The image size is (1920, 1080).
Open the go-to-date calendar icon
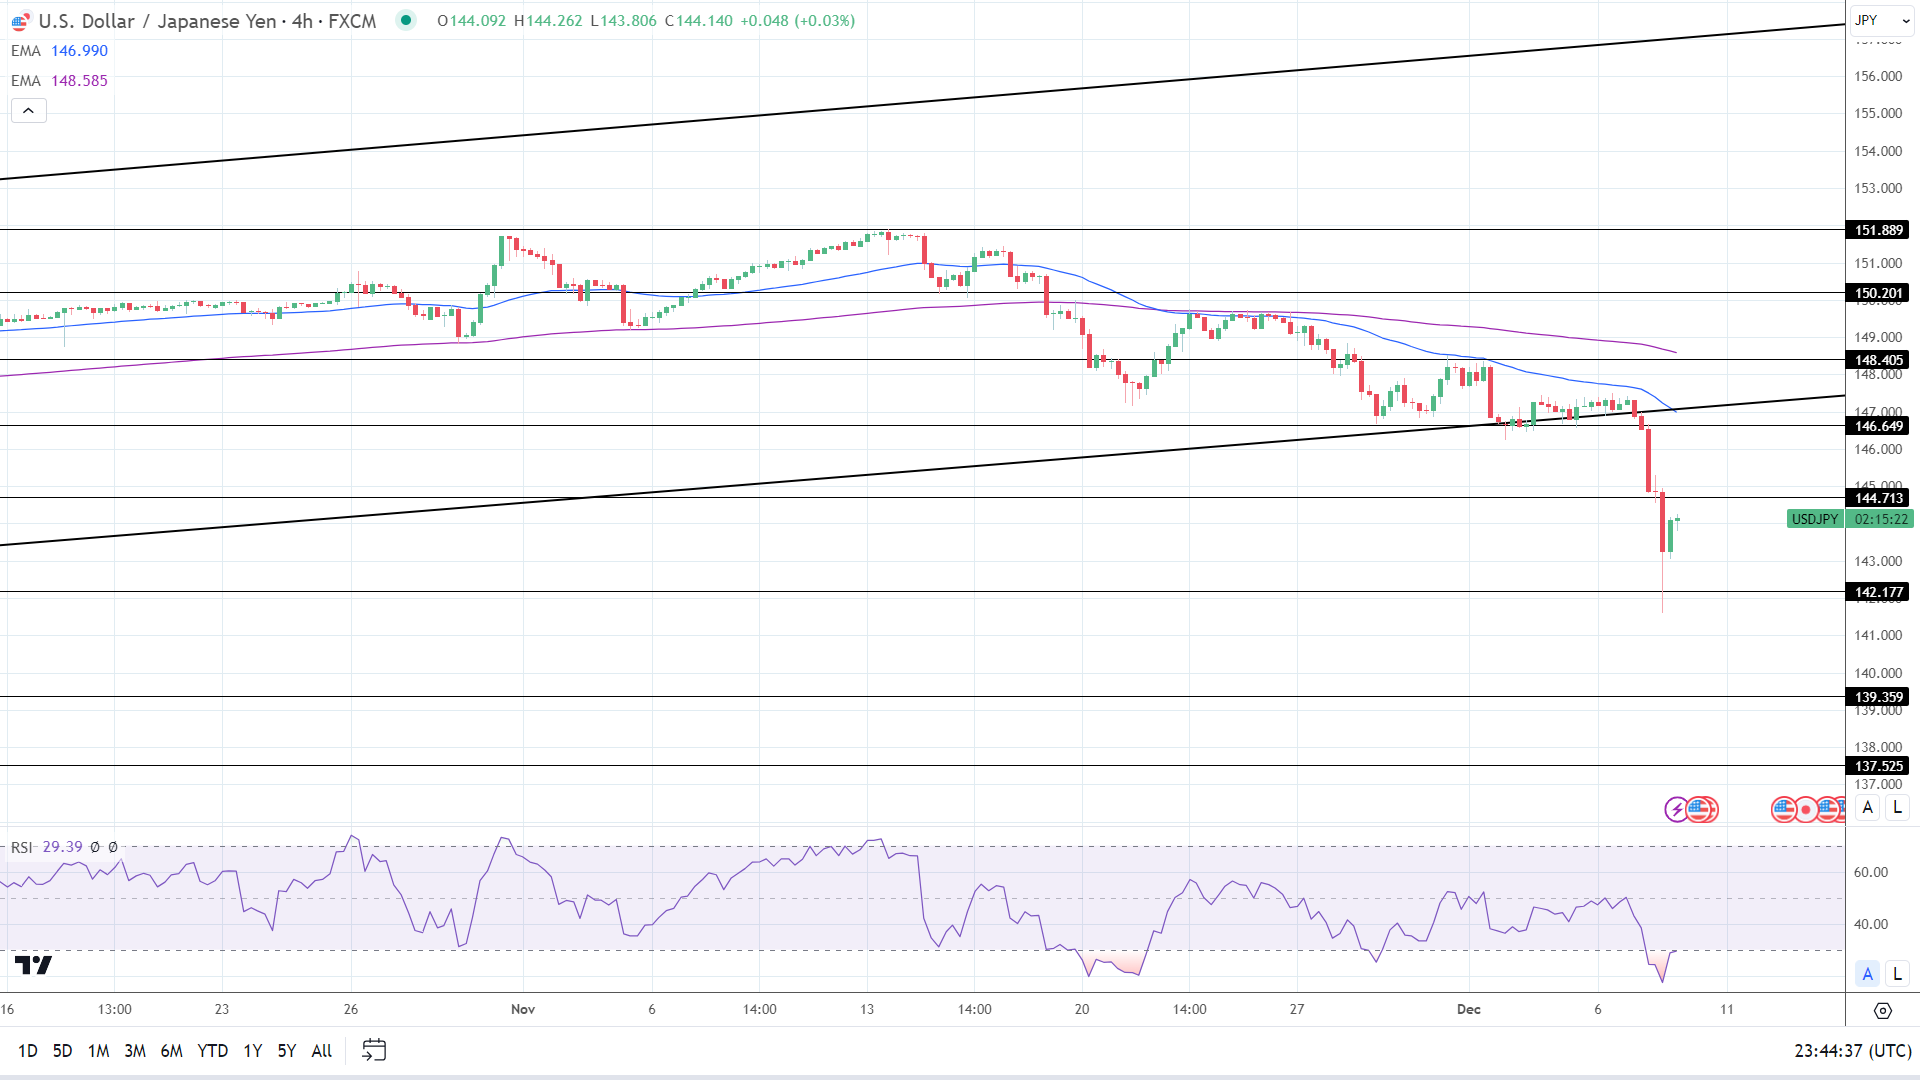click(x=374, y=1050)
